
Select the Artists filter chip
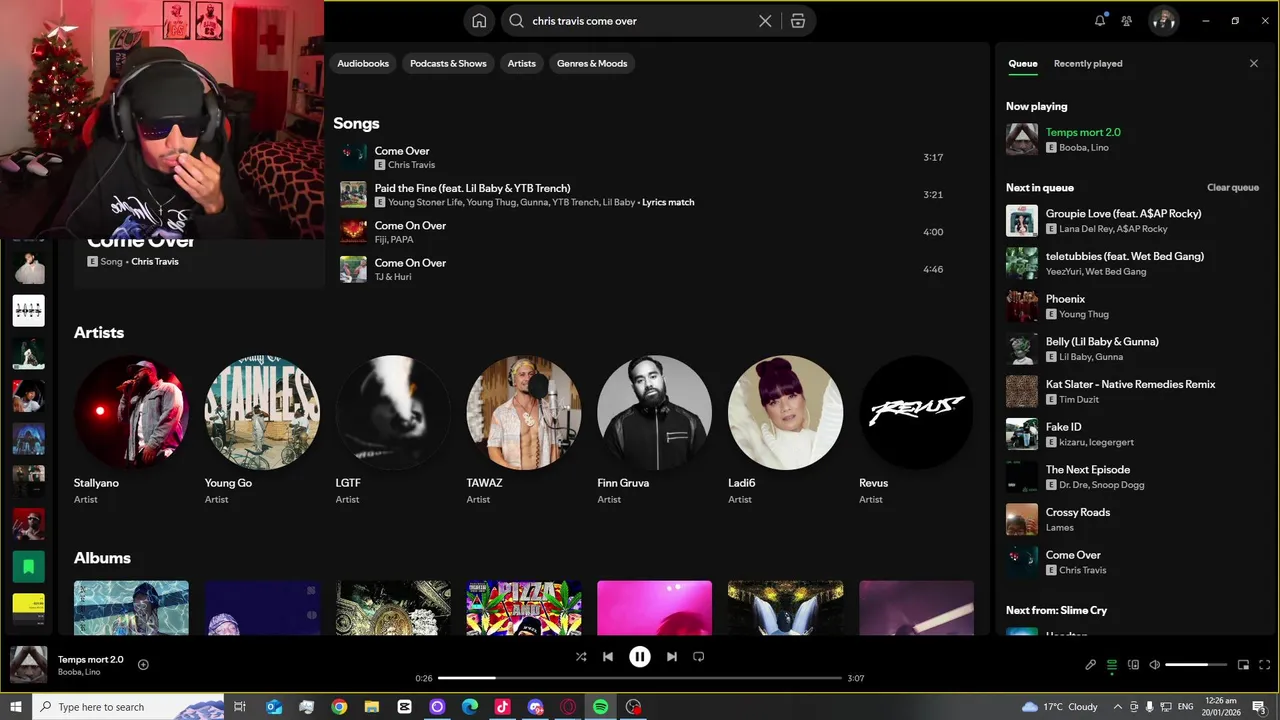click(521, 63)
